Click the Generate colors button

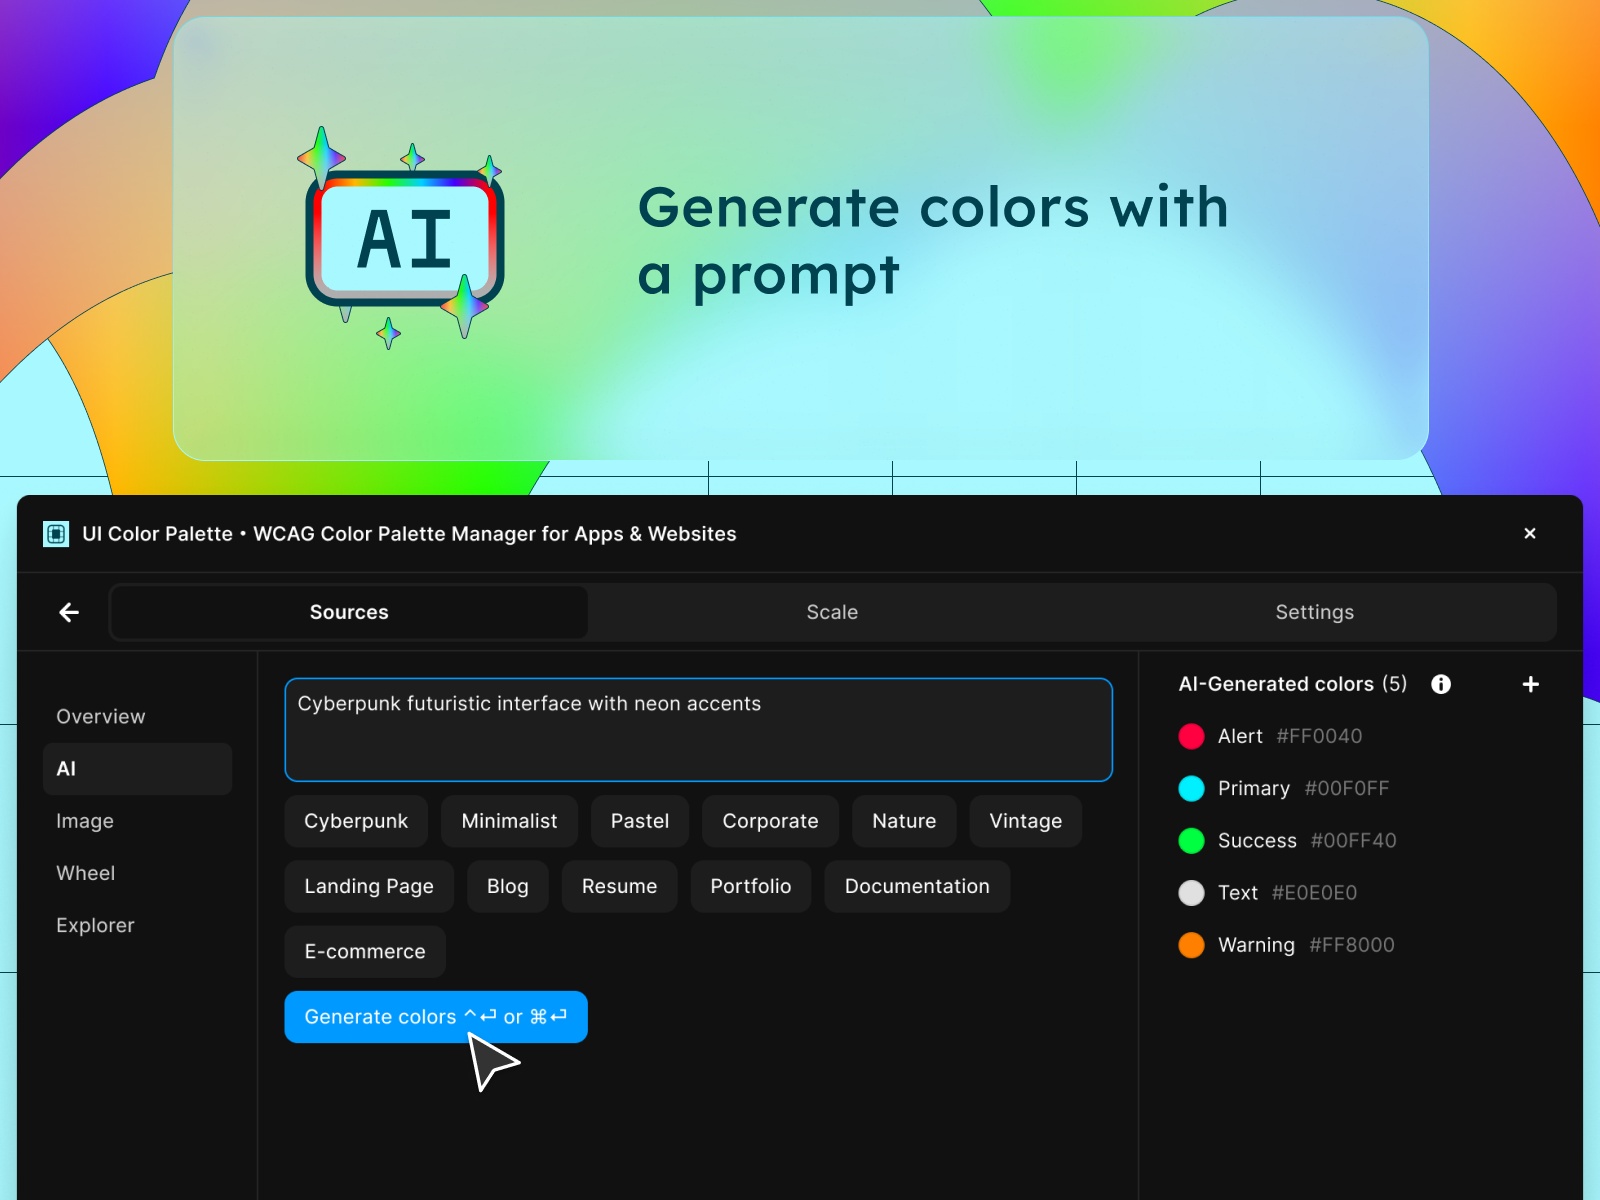(436, 1017)
